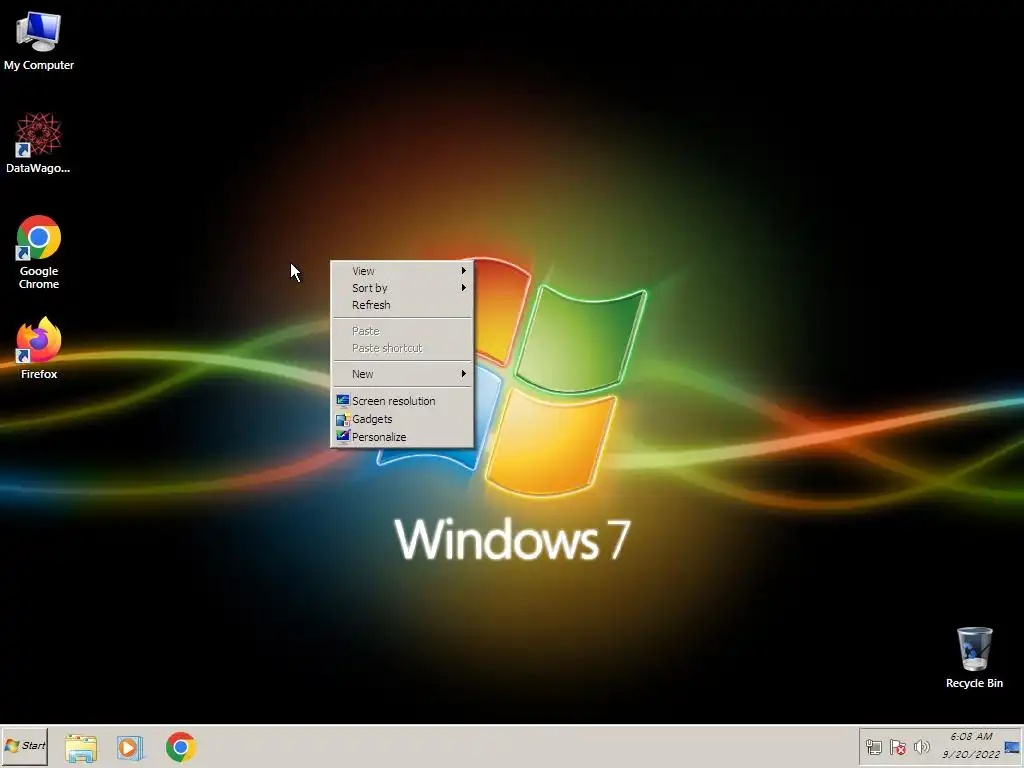The image size is (1024, 768).
Task: Choose Refresh in the context menu
Action: coord(402,304)
